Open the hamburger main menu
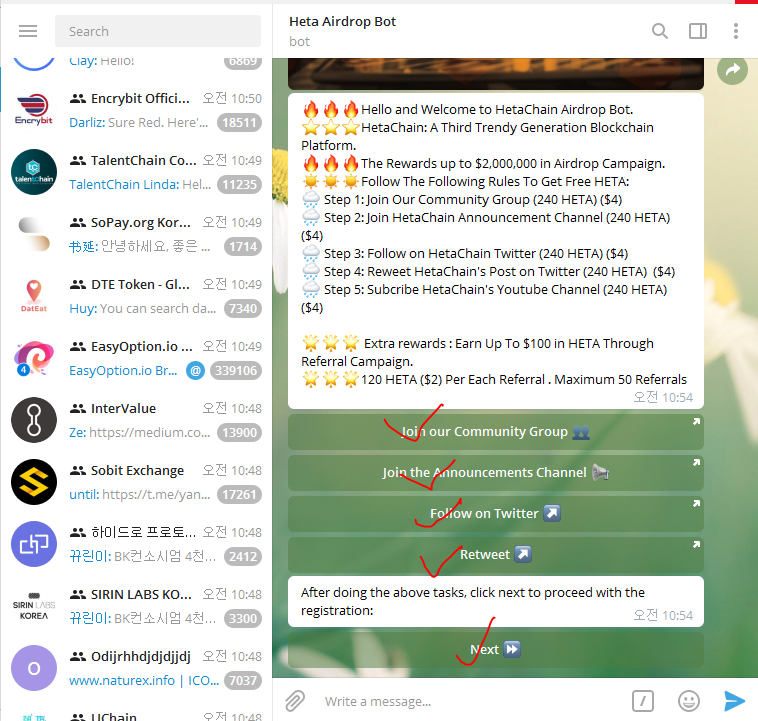758x721 pixels. pos(28,31)
